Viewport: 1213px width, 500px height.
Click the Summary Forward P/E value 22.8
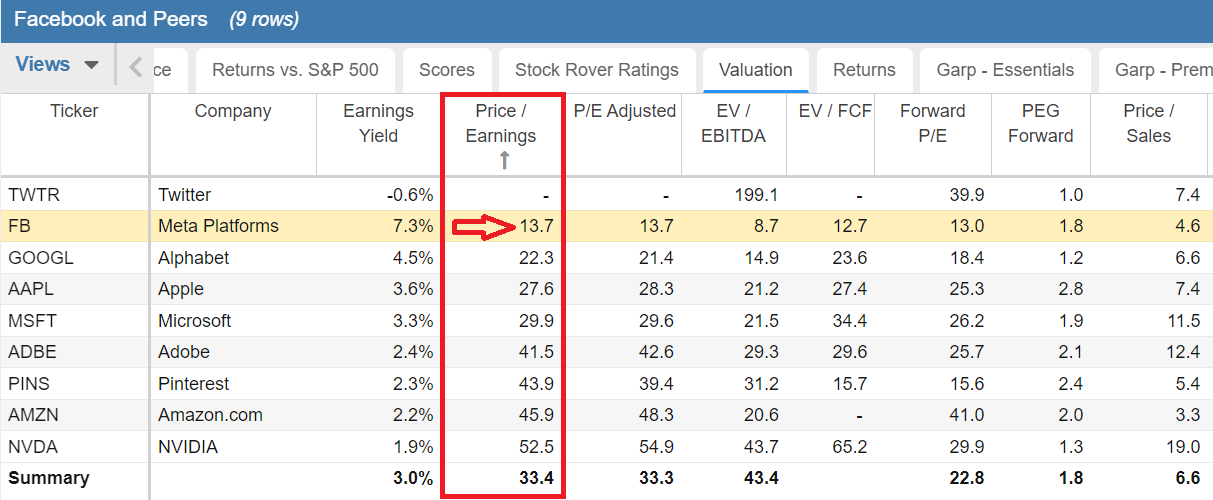click(967, 478)
